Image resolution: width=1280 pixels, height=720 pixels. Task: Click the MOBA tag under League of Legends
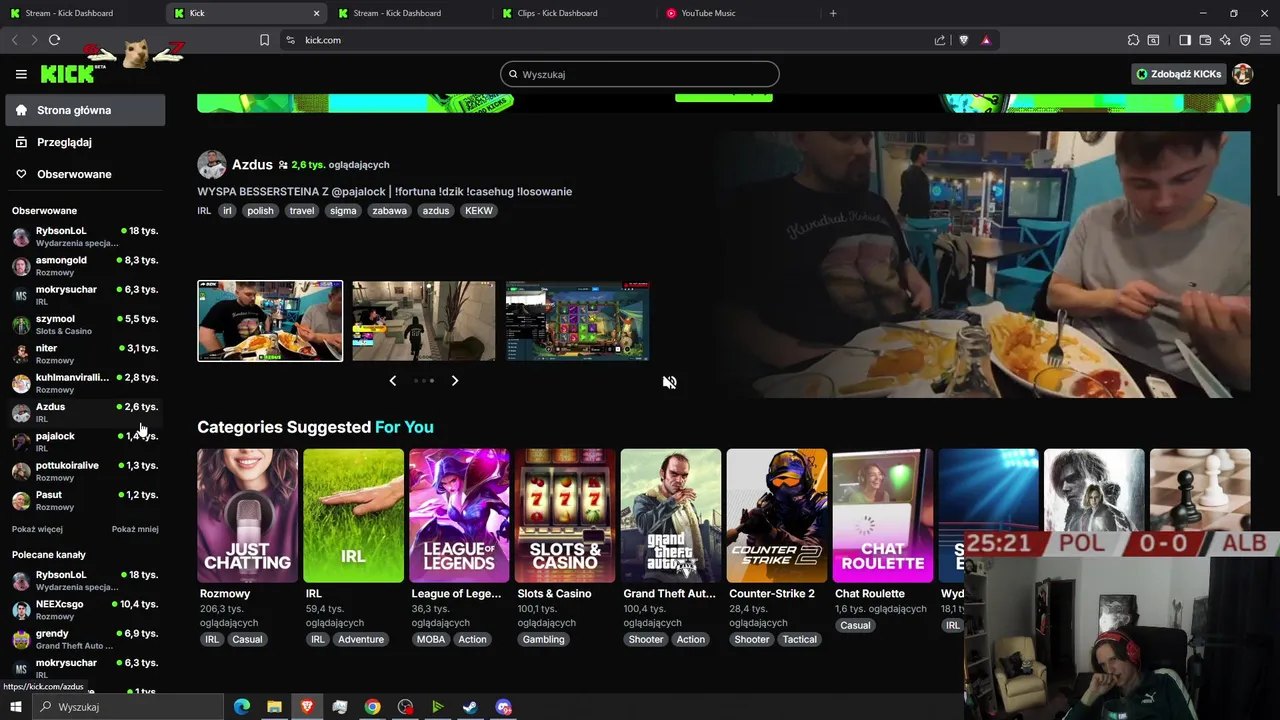tap(431, 640)
